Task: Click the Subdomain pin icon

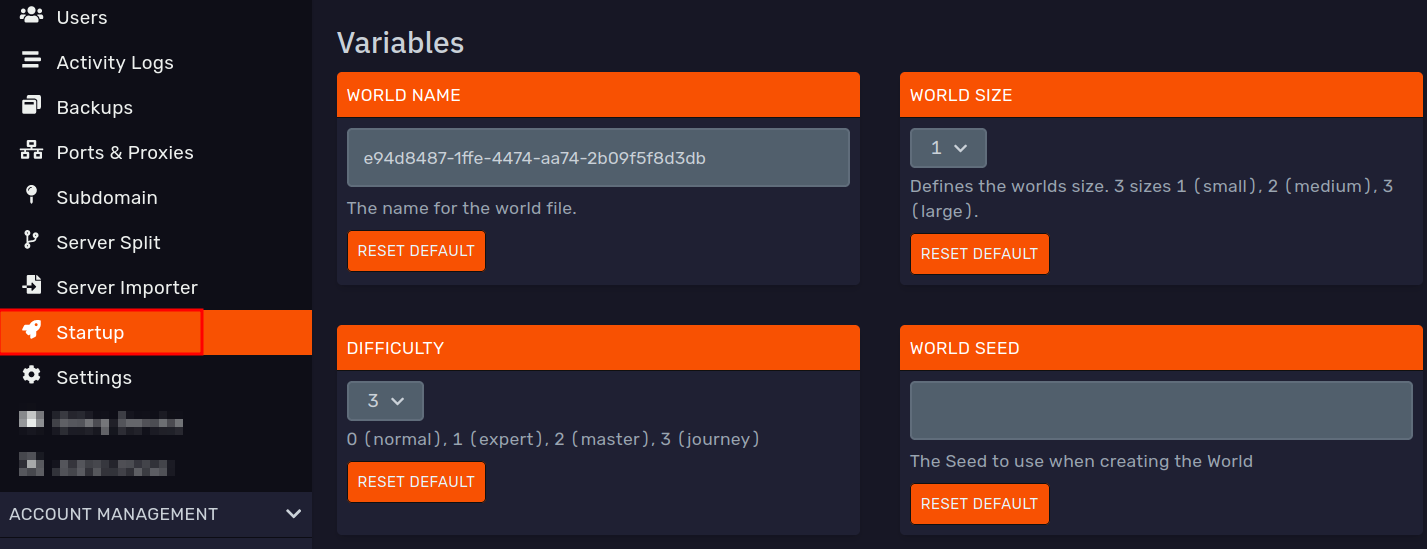Action: (32, 196)
